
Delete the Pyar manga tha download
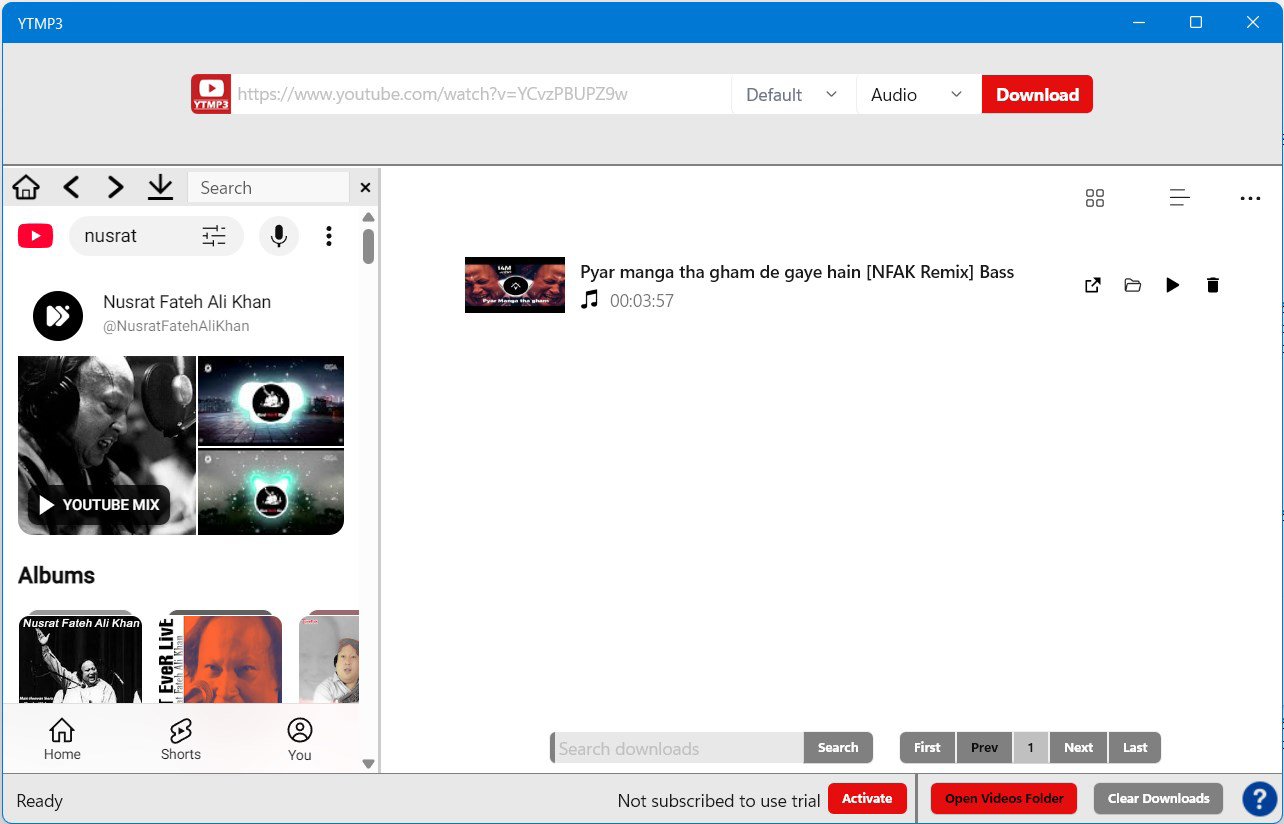(x=1213, y=285)
